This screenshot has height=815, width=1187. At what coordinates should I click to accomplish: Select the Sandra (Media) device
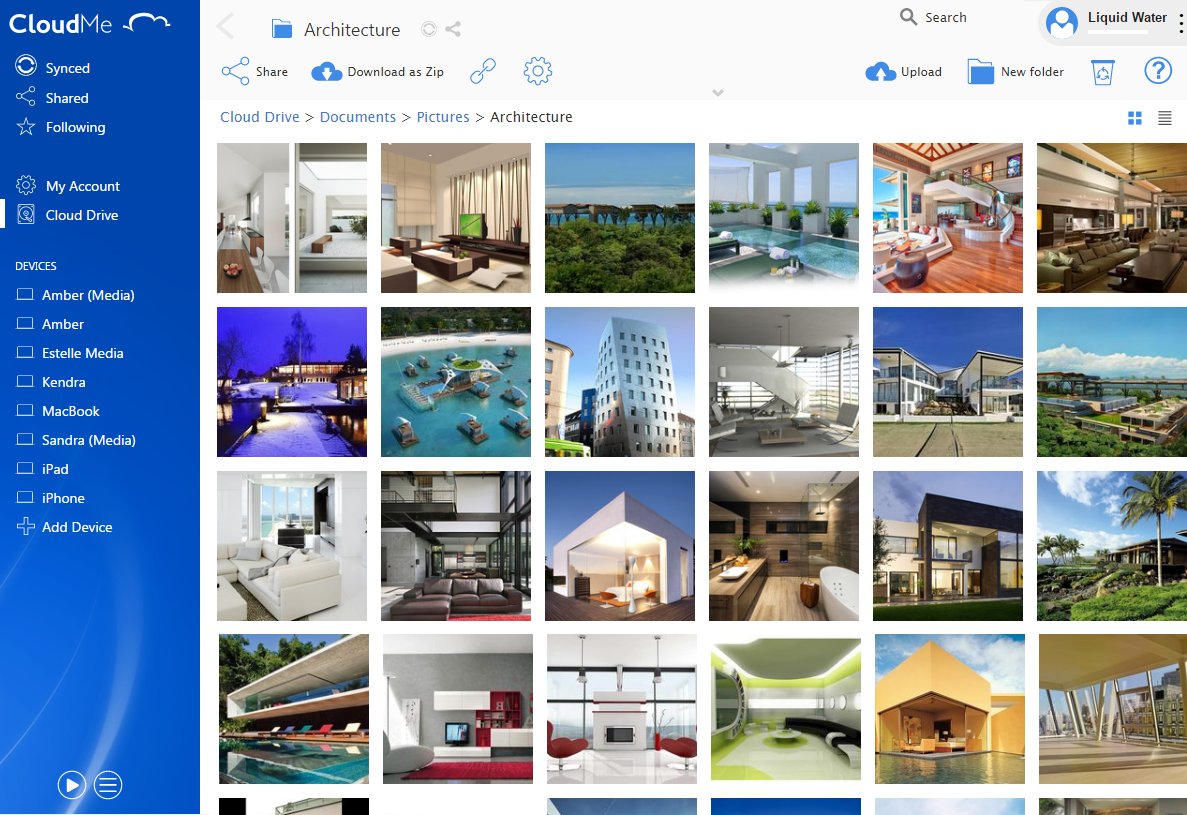click(x=76, y=440)
